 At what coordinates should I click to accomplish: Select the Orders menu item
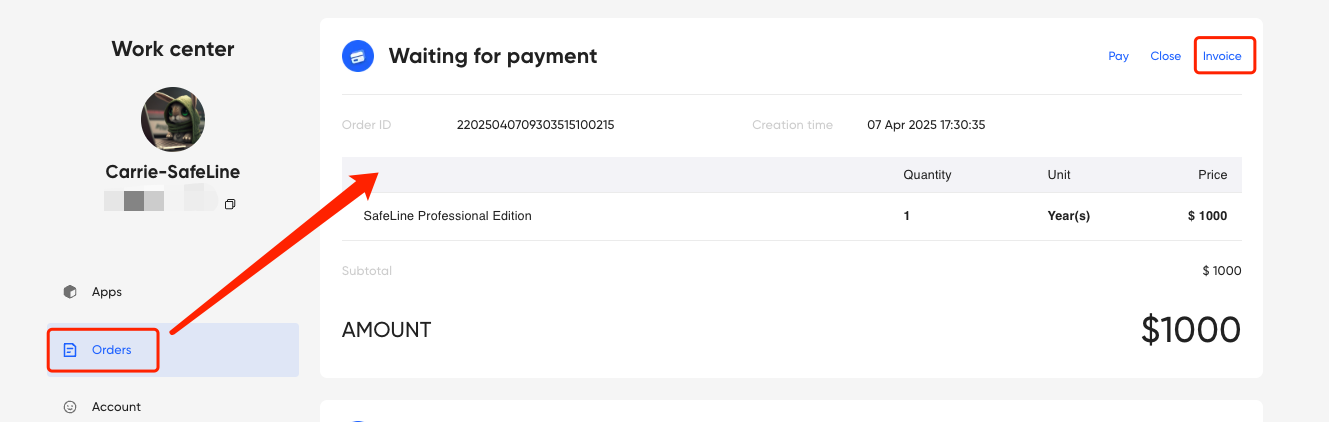pos(173,350)
